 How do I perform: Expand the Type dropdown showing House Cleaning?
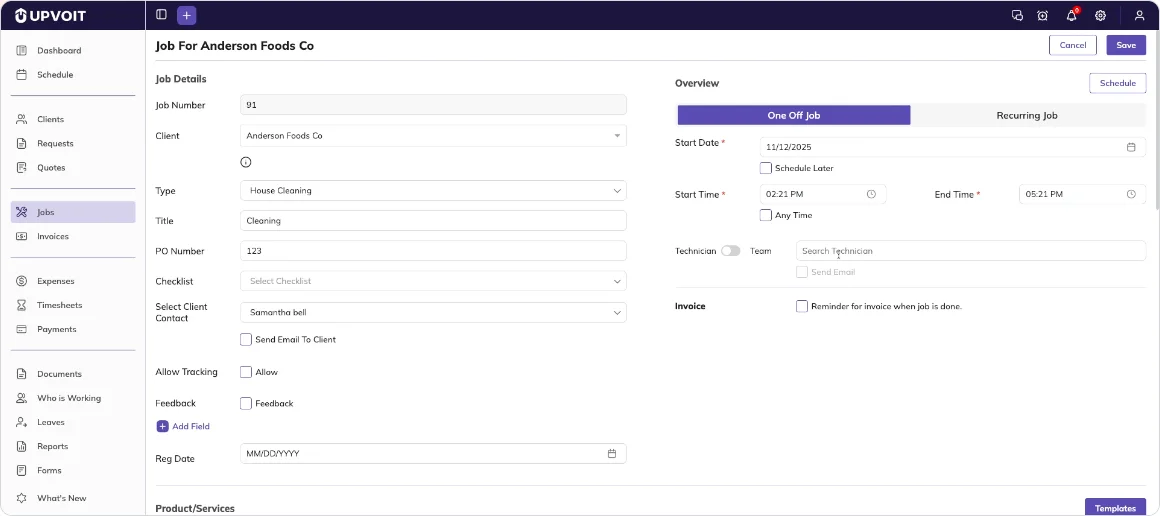433,190
